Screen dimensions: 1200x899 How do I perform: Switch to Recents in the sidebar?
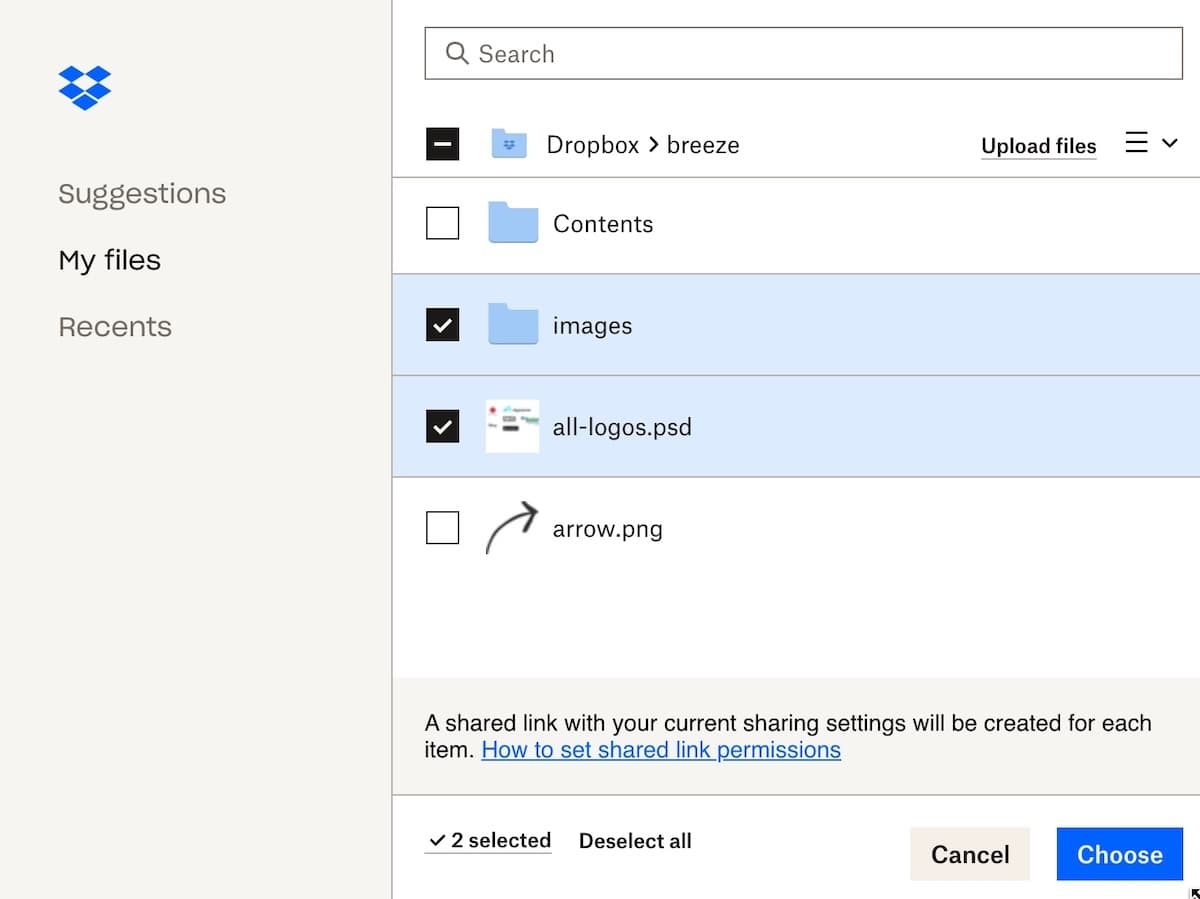click(x=114, y=326)
